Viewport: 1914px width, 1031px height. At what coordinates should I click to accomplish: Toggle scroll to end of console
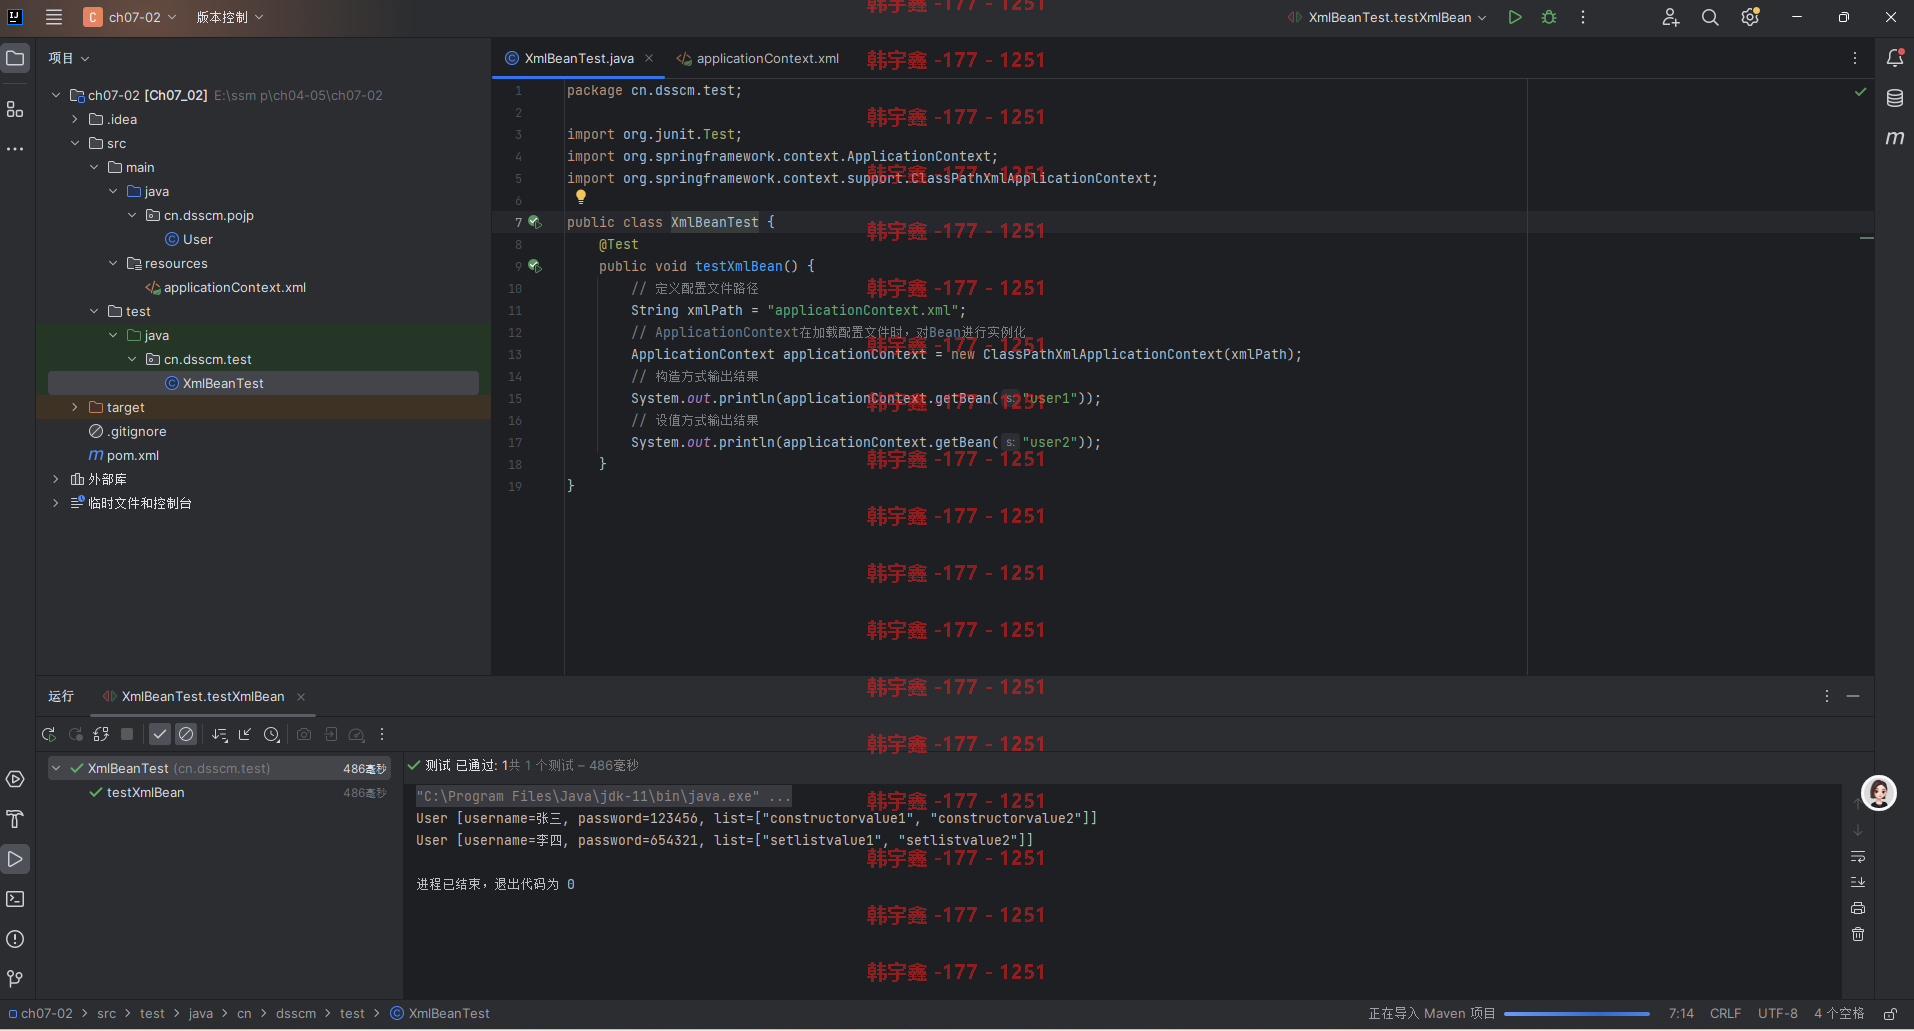coord(1858,882)
